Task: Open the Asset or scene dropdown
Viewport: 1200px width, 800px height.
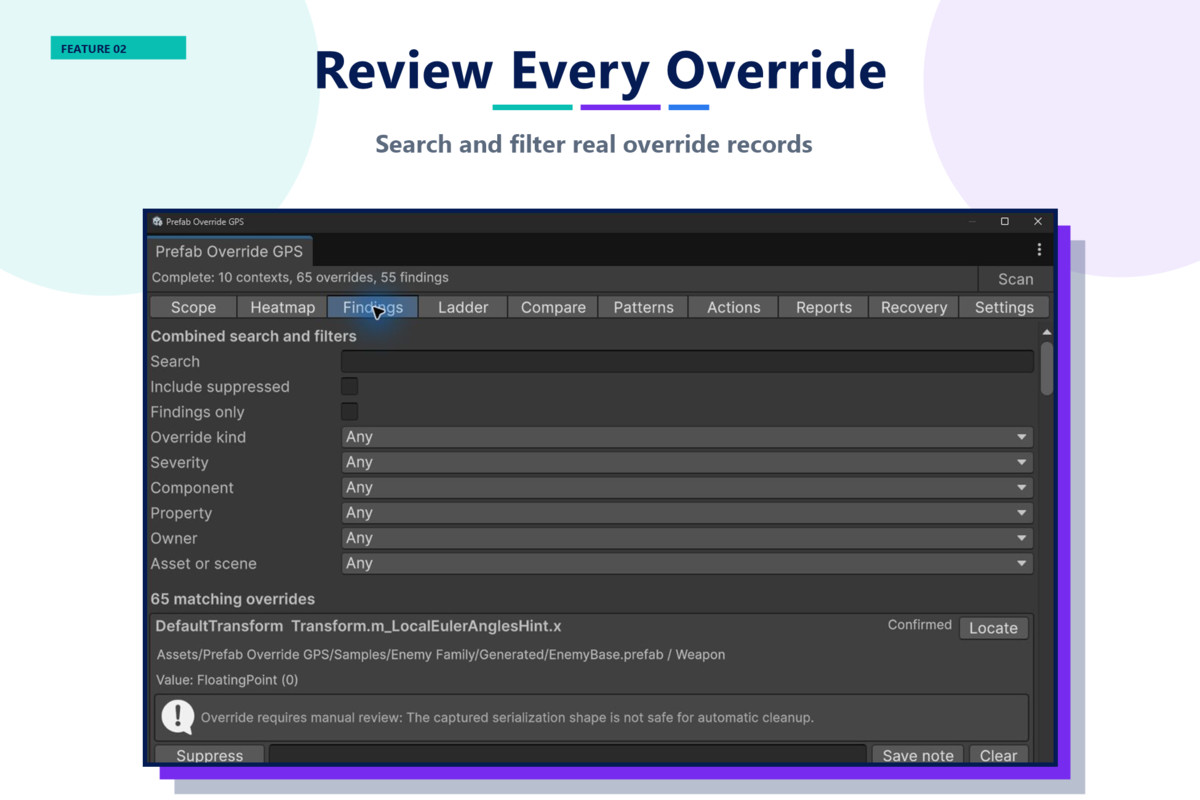Action: pos(687,563)
